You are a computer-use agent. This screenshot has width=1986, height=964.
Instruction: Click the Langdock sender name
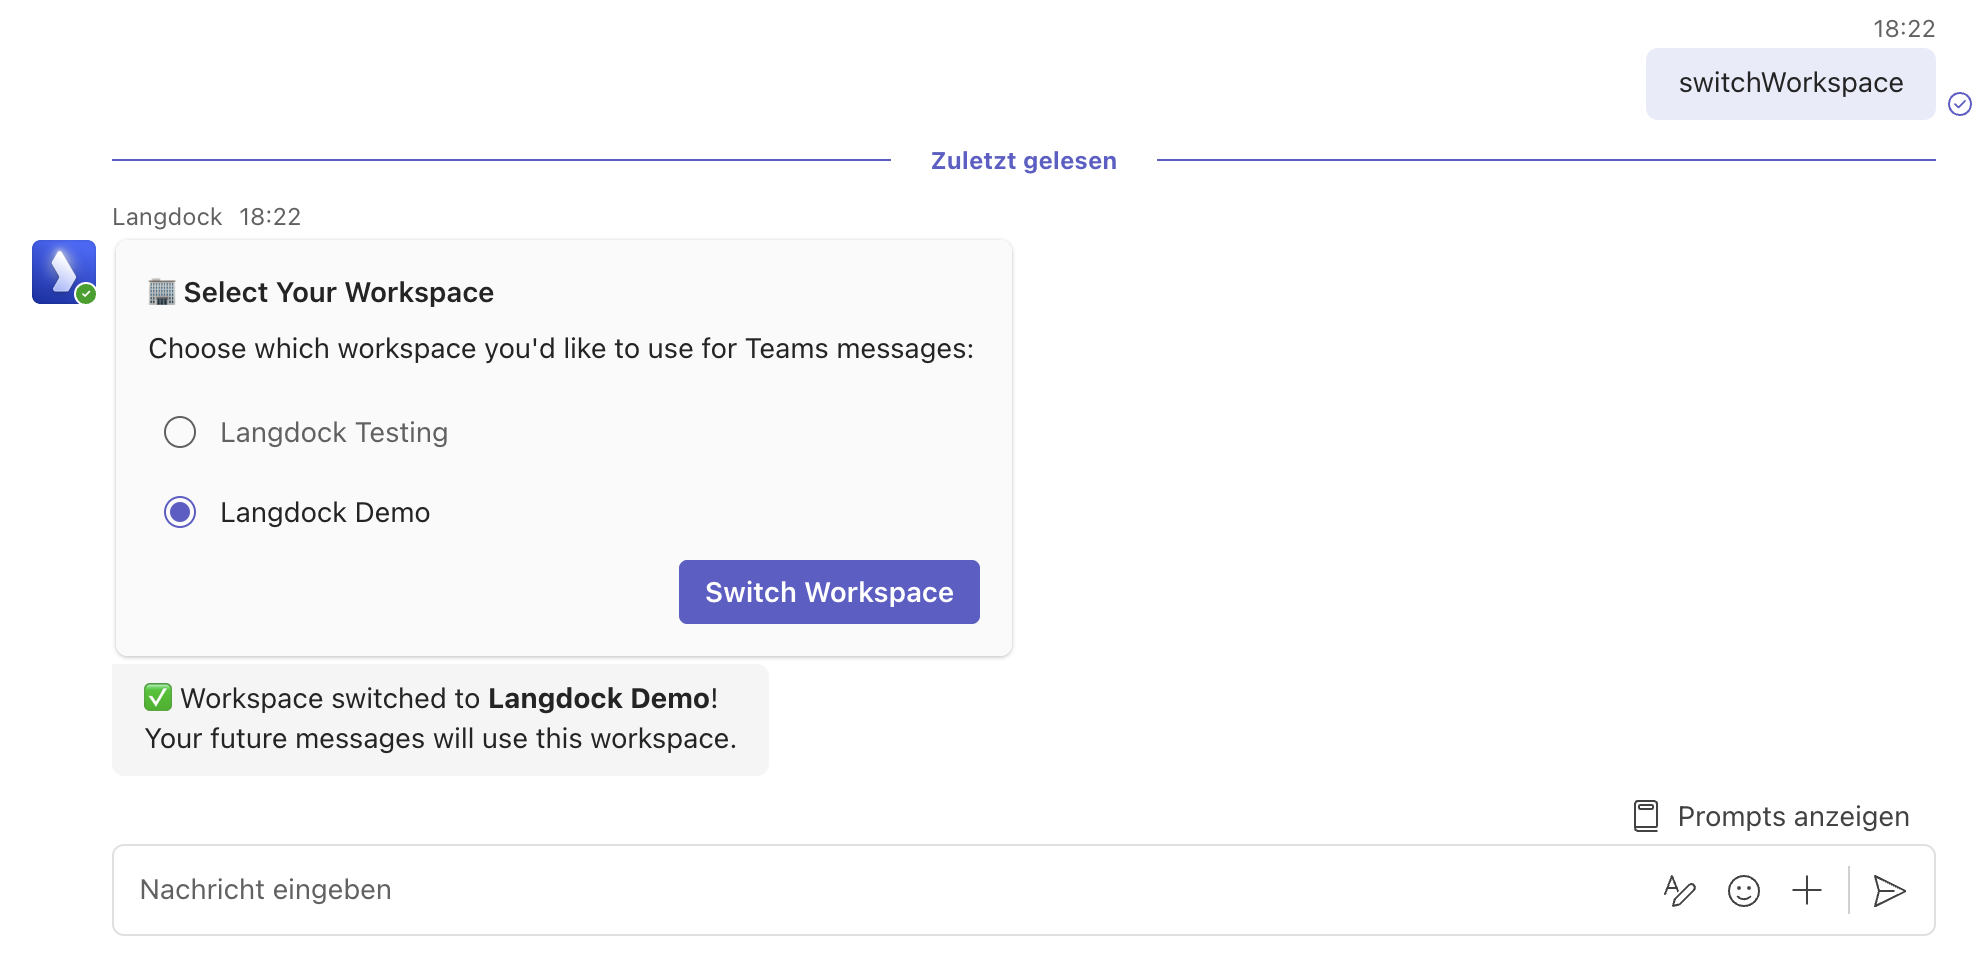pyautogui.click(x=167, y=217)
